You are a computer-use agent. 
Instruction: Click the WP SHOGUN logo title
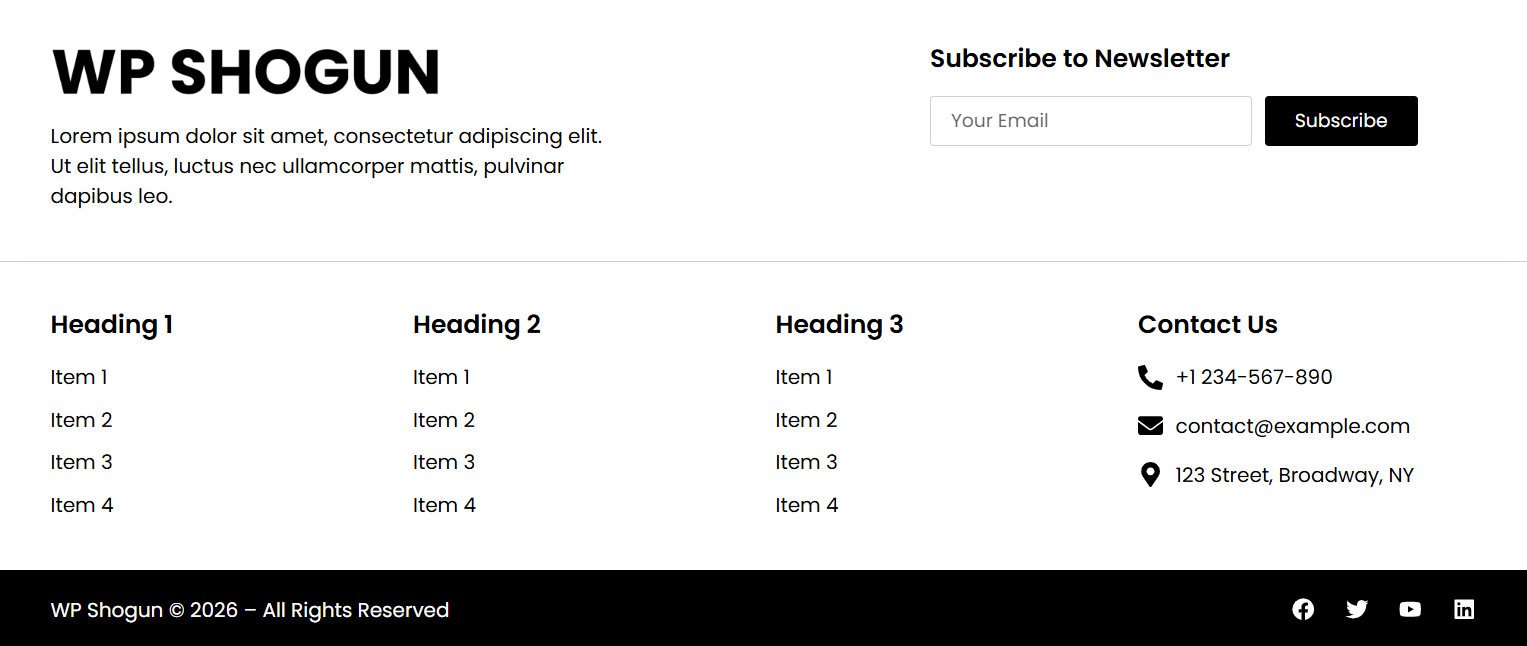(x=245, y=72)
